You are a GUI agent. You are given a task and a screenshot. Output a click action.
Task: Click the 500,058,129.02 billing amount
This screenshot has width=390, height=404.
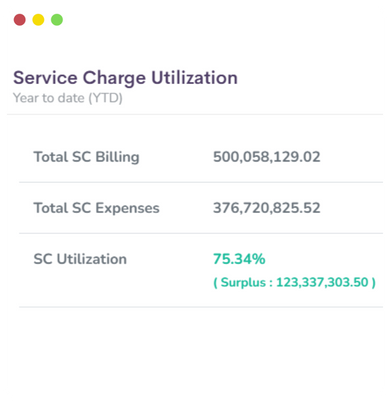(267, 157)
